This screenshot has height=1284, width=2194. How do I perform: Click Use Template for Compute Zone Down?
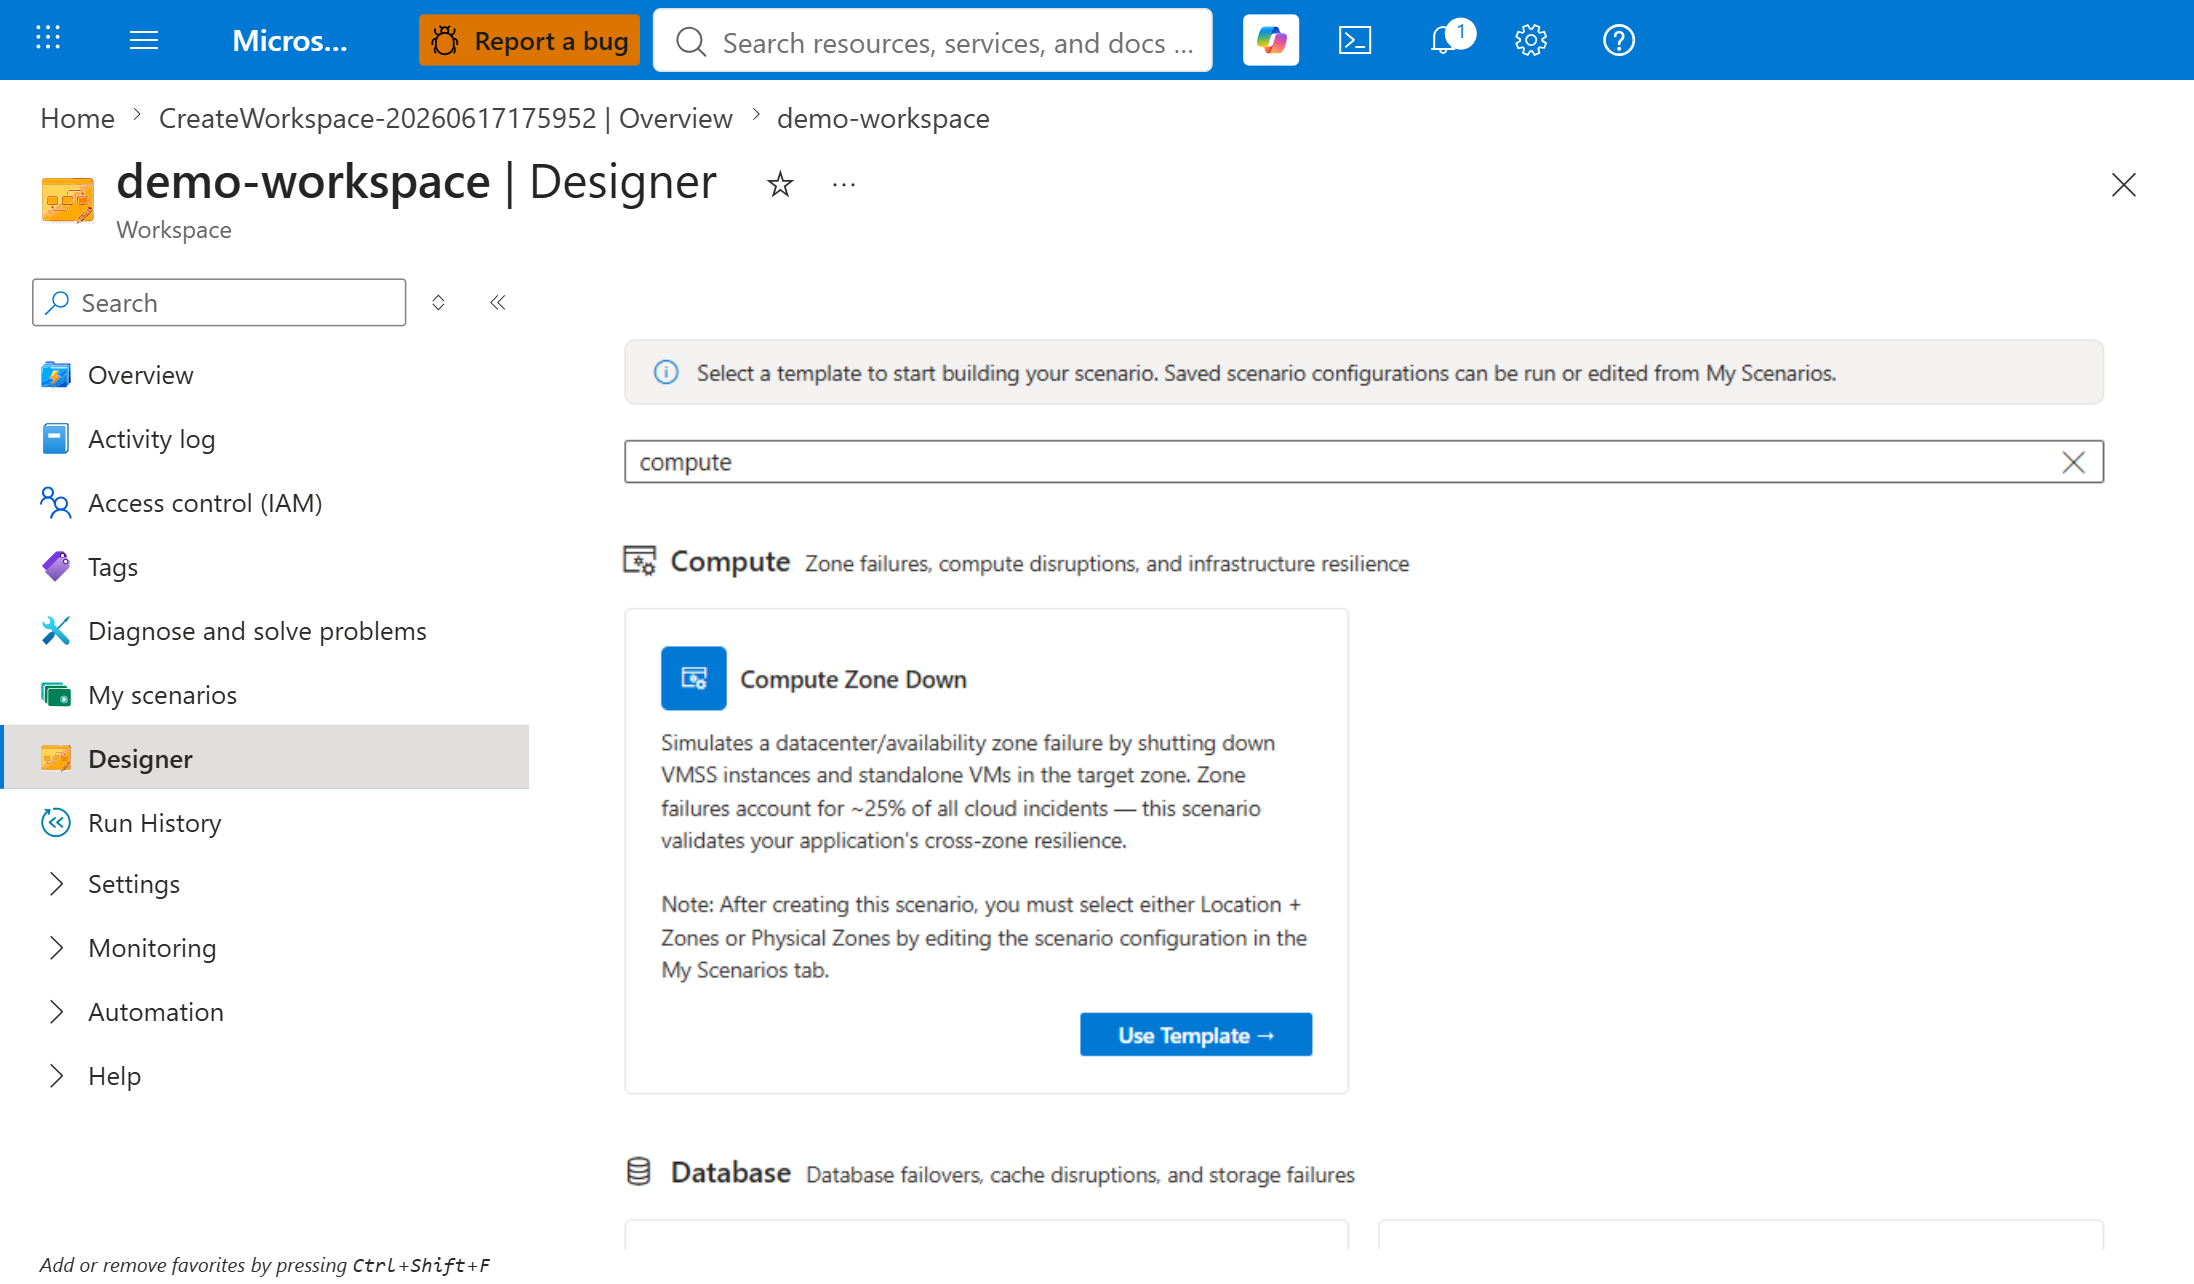click(1196, 1035)
